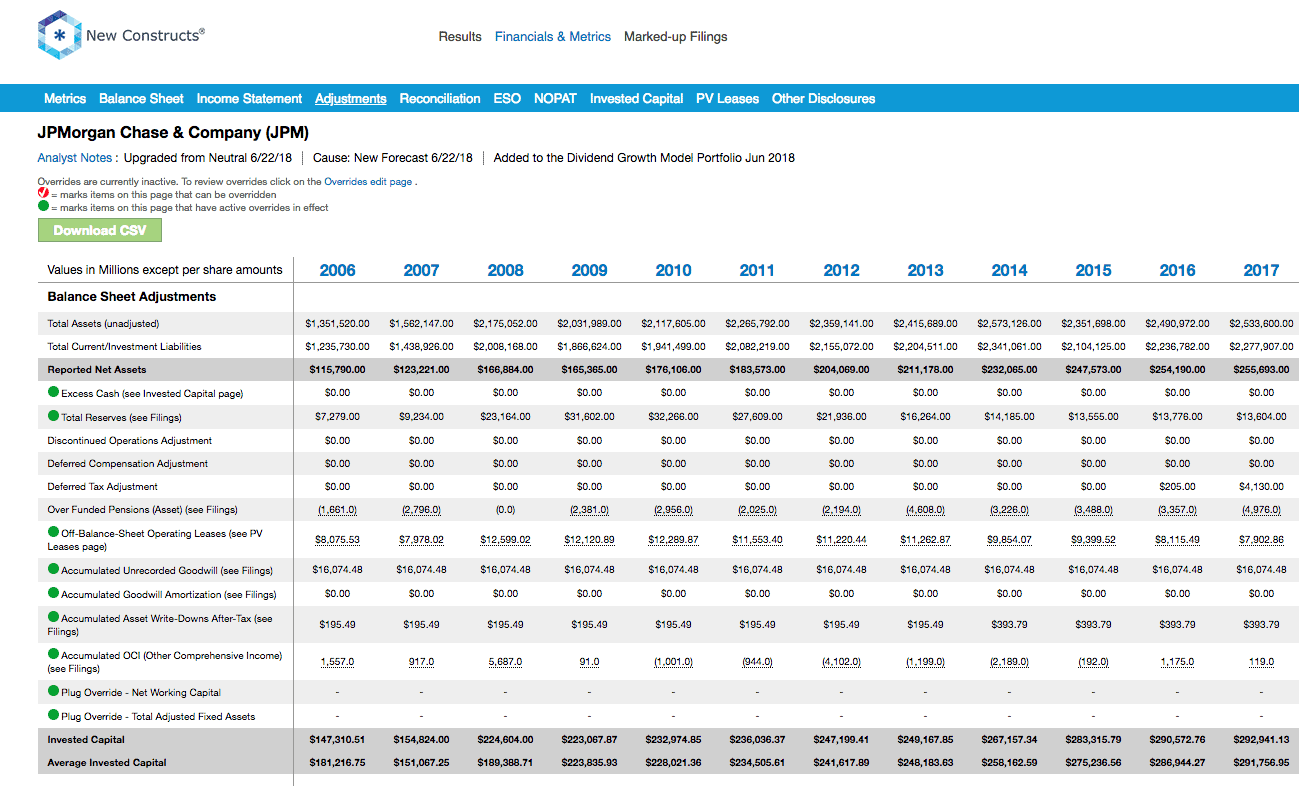Open the ESO tab
Screen dimensions: 1299x786
tap(507, 99)
